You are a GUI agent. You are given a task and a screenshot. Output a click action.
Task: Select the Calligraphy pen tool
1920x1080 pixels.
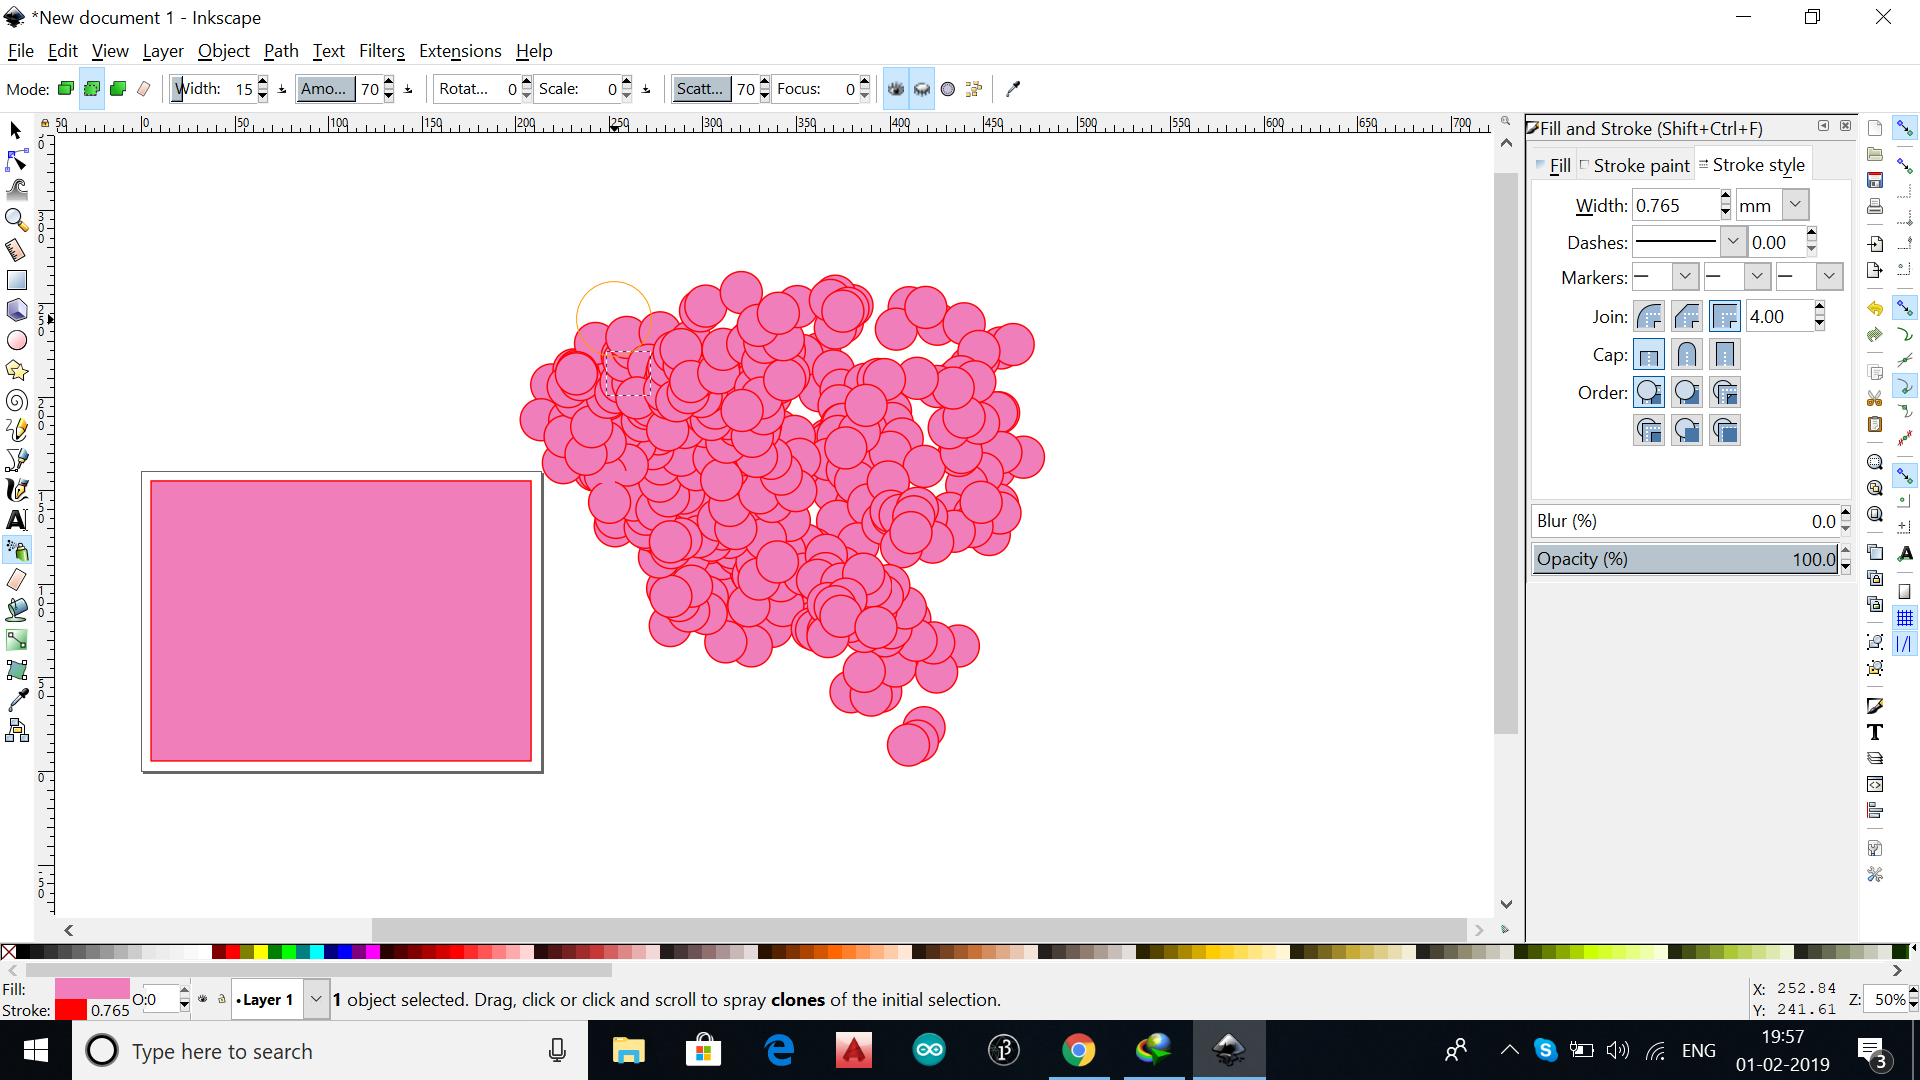coord(16,490)
